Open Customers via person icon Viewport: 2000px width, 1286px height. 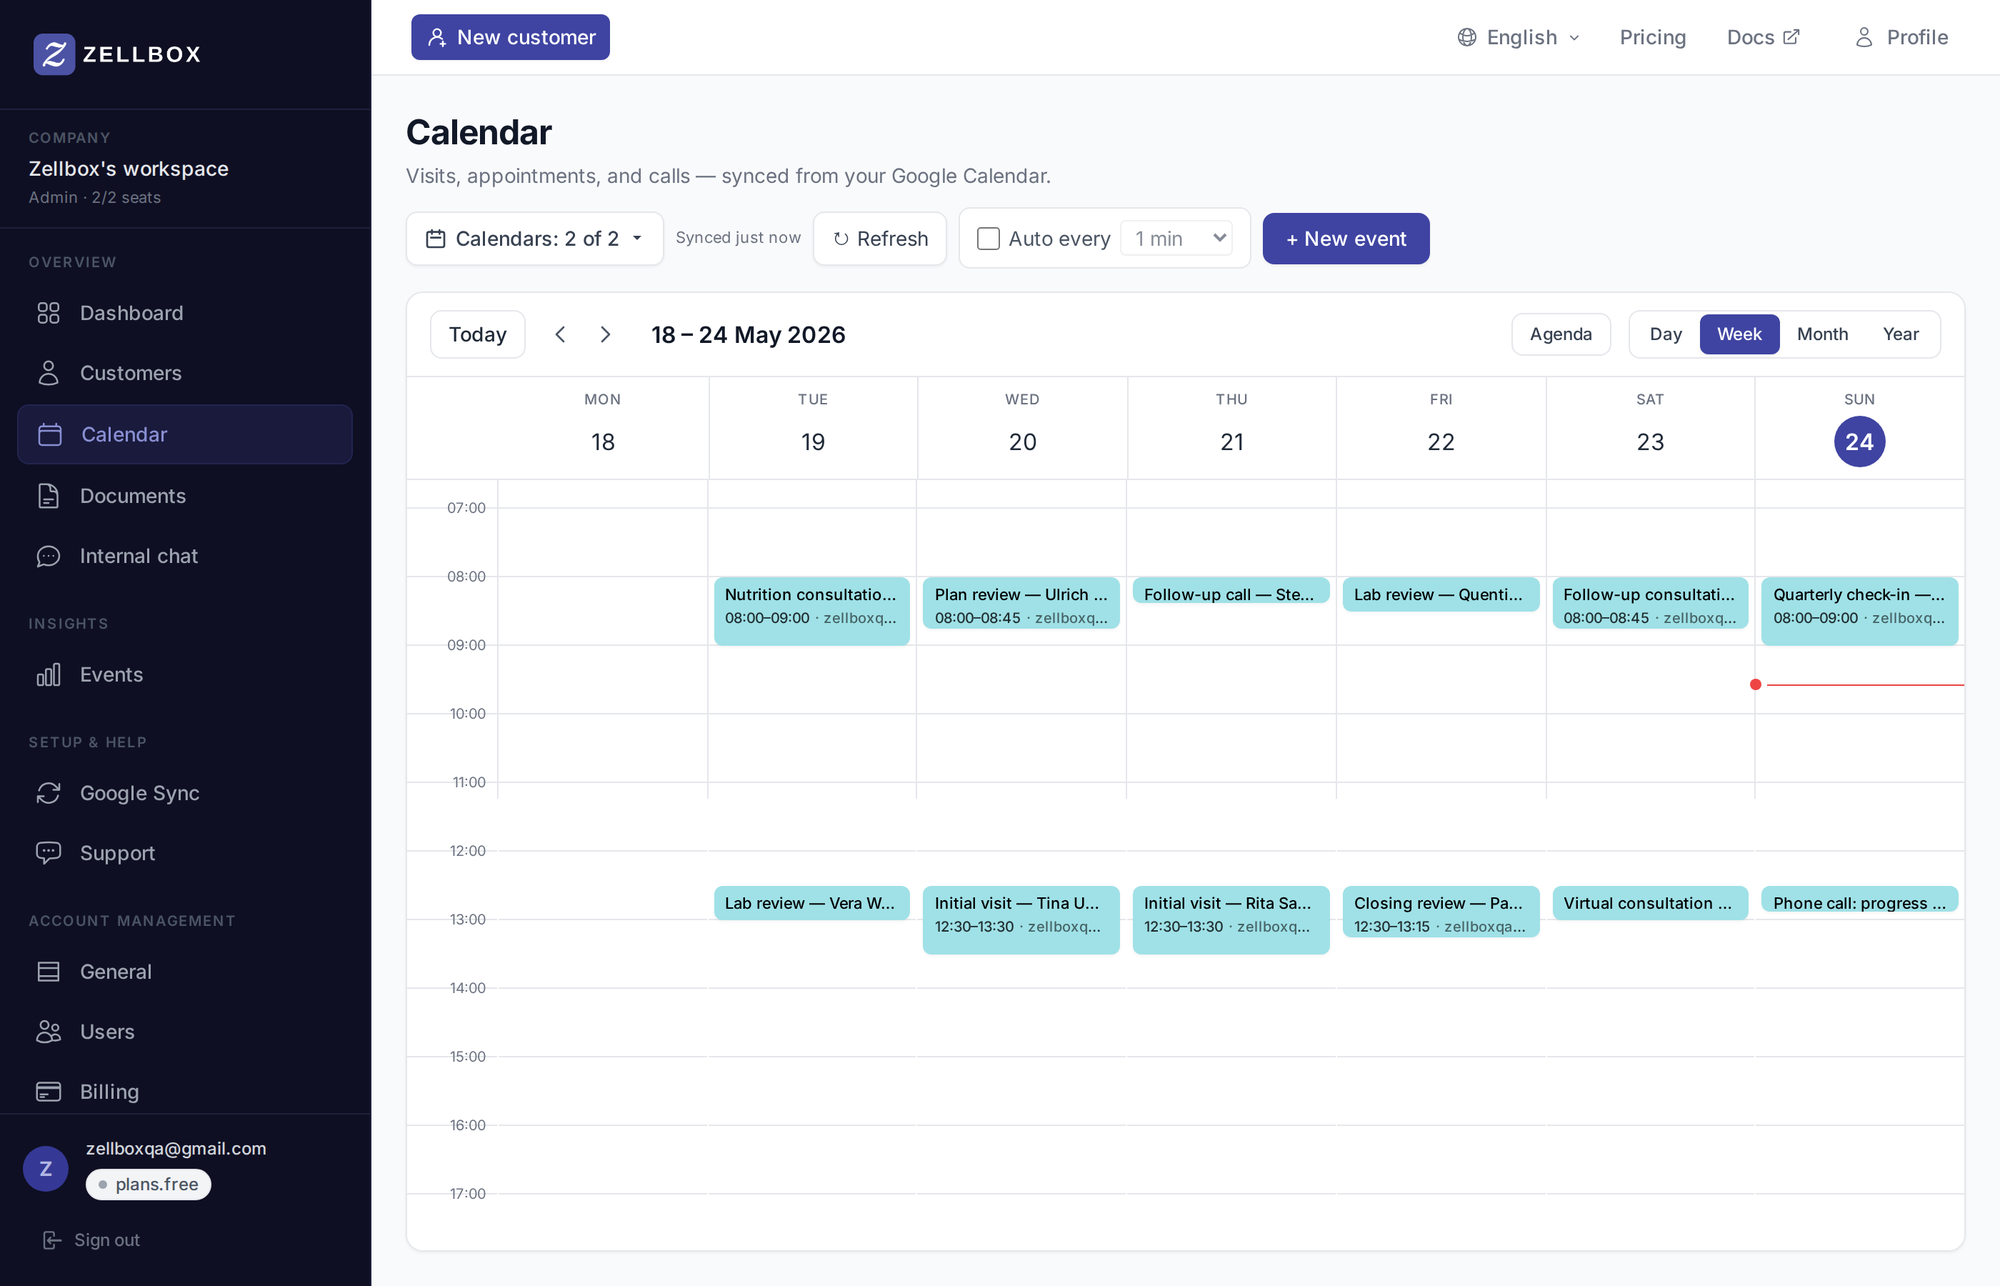tap(48, 373)
